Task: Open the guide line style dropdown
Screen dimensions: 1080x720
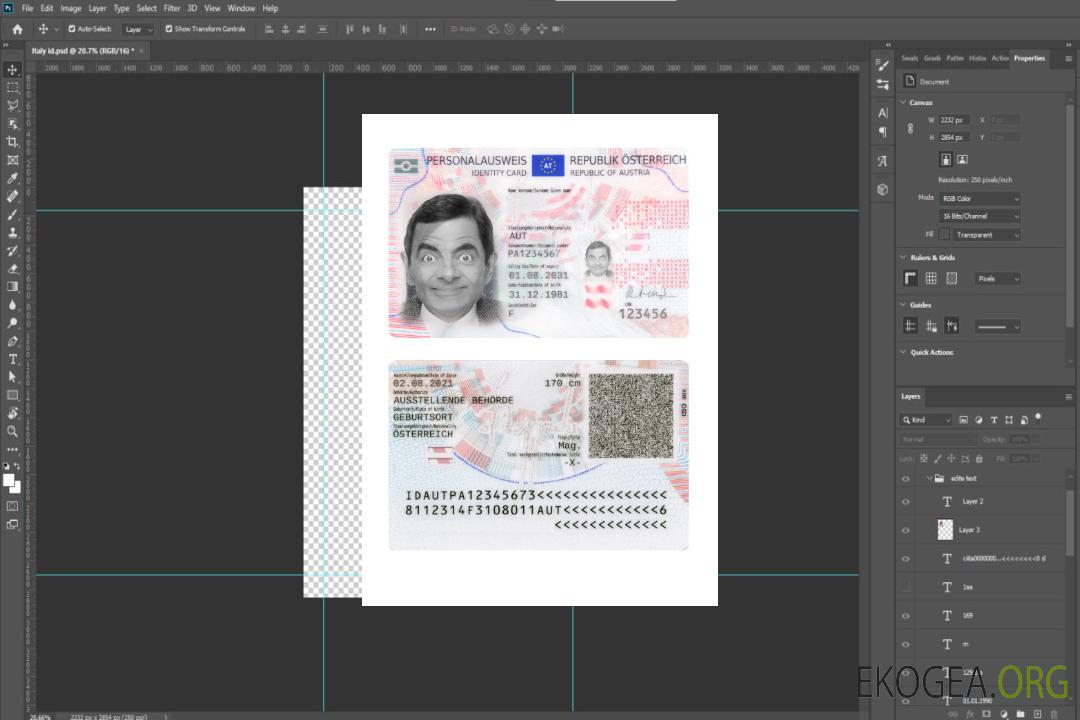Action: coord(998,327)
